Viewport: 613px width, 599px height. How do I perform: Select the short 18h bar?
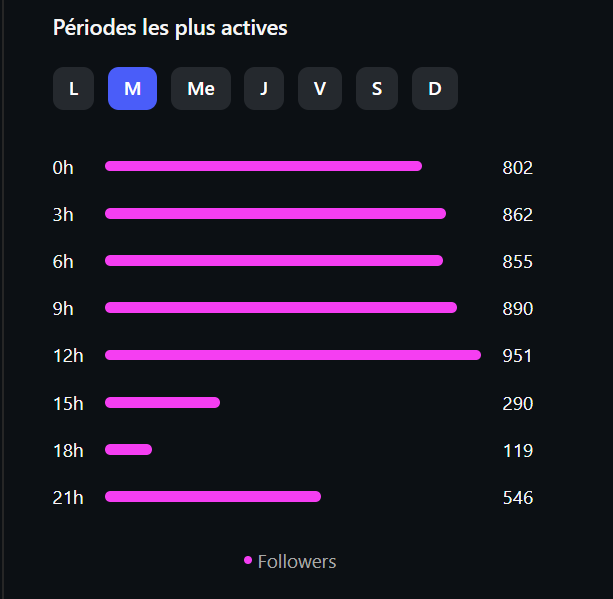coord(128,450)
